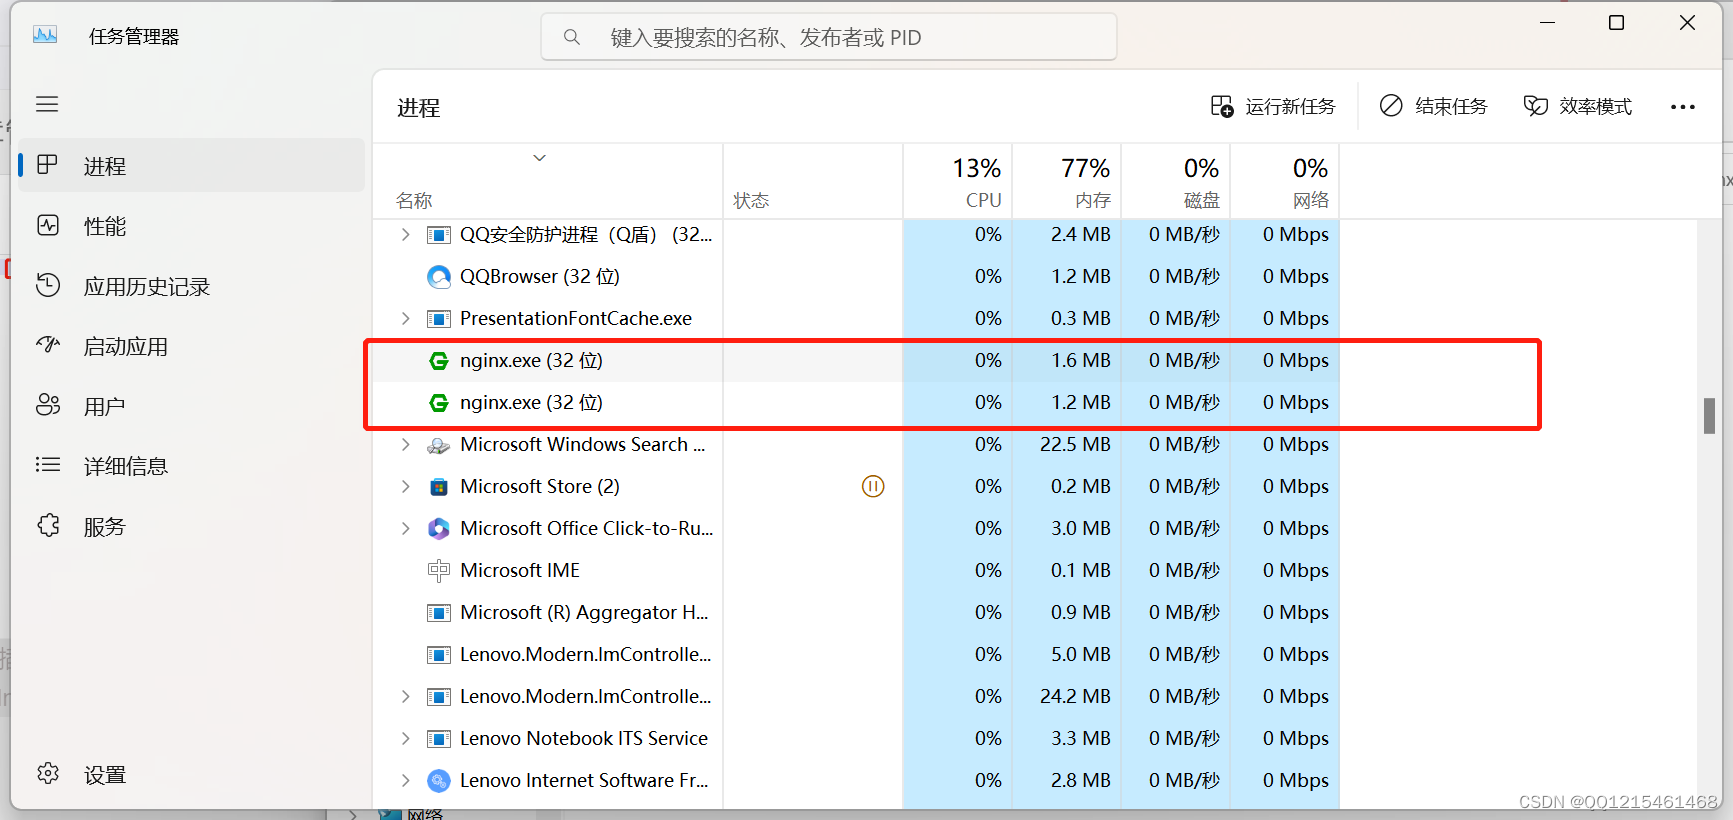Select the Lenovo.Modern.ImController 5.0 MB row

[856, 654]
